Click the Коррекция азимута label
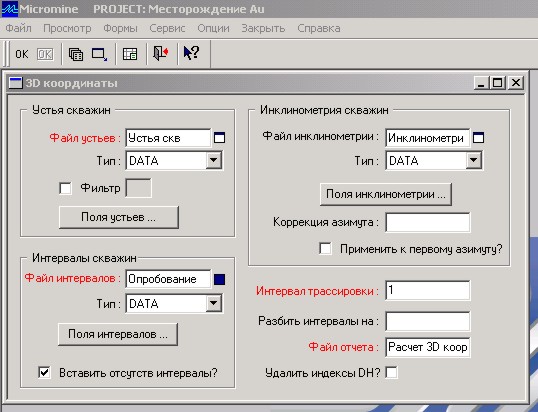 tap(326, 222)
